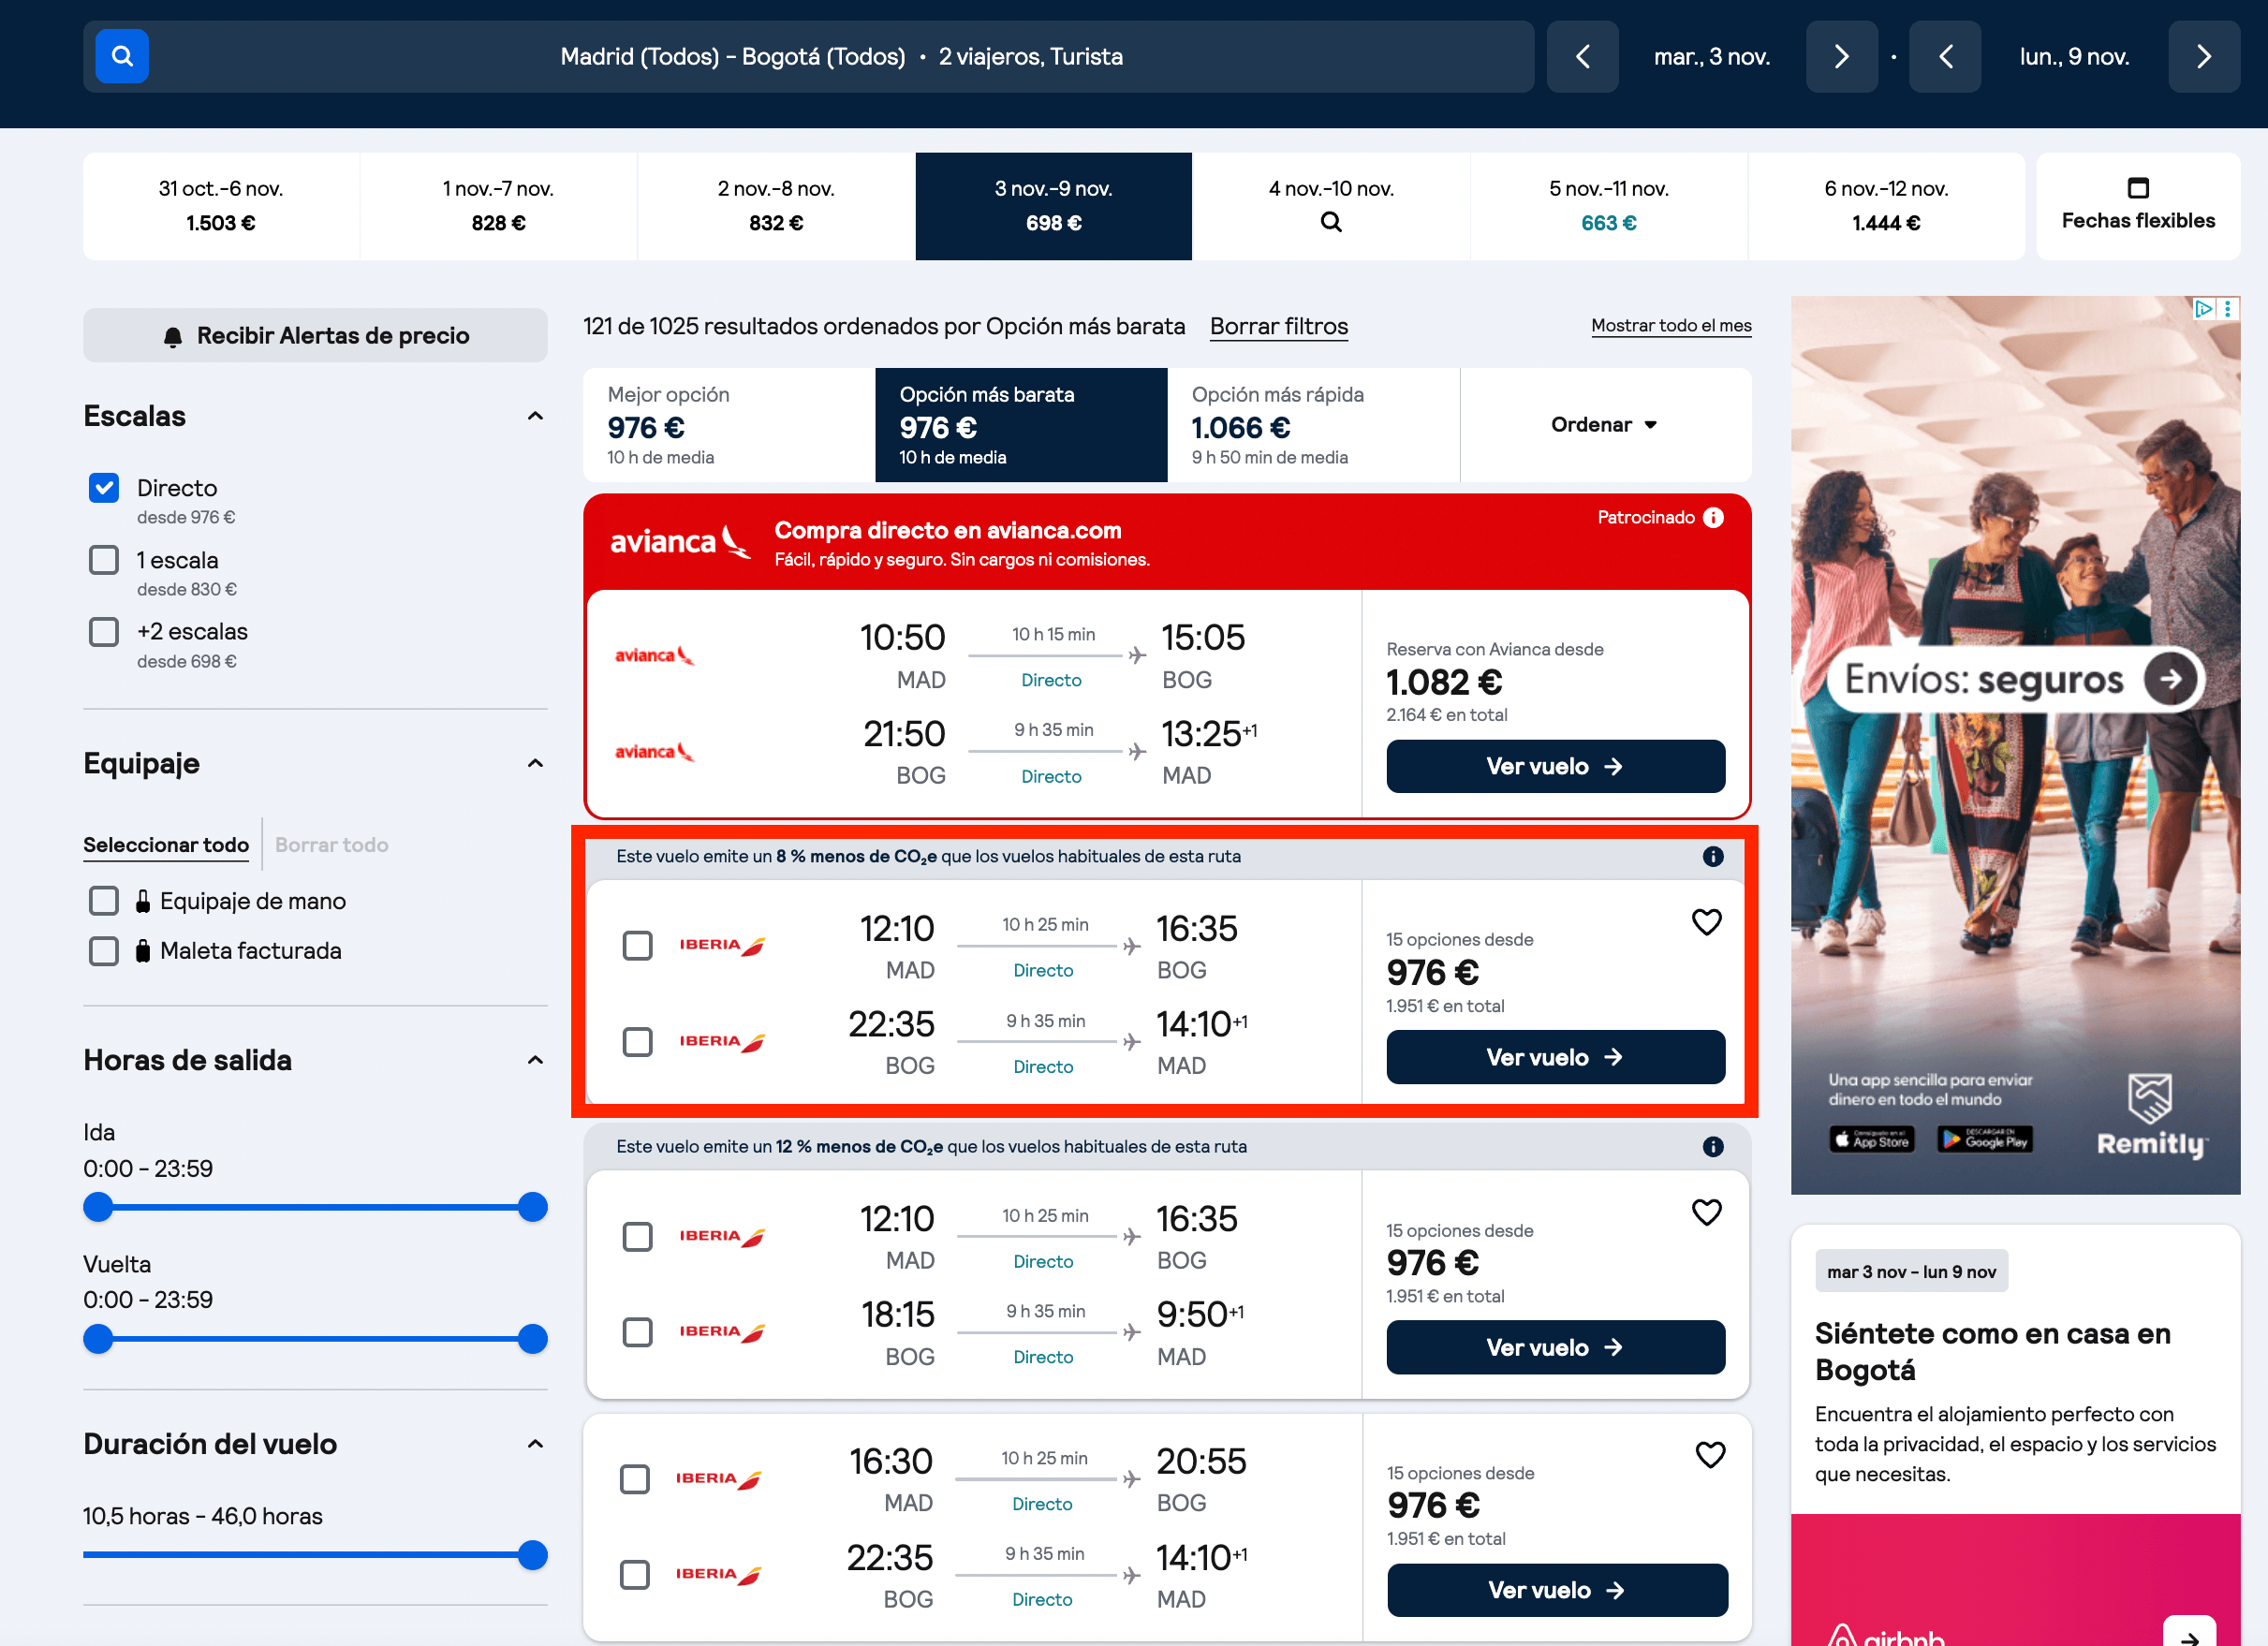Check Maleta facturada baggage filter
Screen dimensions: 2268x1646
click(x=104, y=950)
